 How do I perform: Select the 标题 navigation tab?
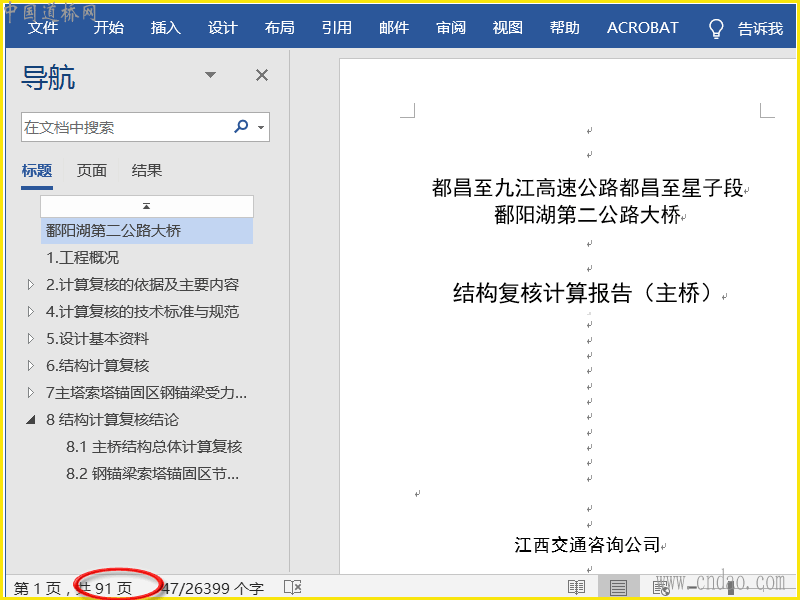click(x=37, y=170)
